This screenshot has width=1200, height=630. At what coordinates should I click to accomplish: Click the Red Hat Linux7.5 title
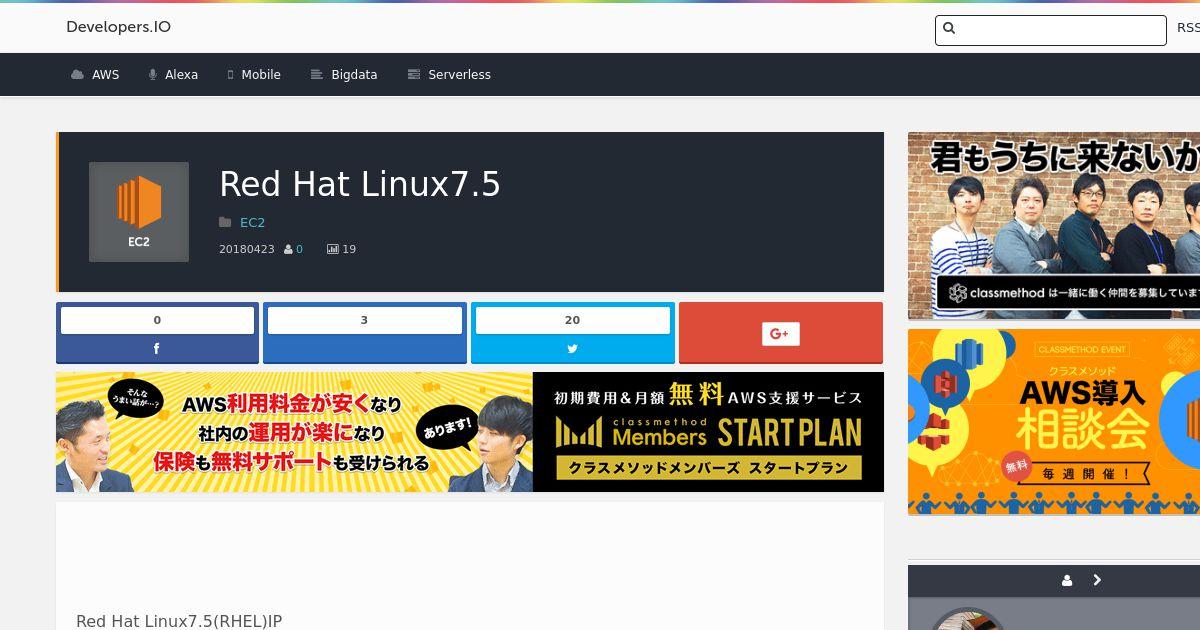click(360, 184)
